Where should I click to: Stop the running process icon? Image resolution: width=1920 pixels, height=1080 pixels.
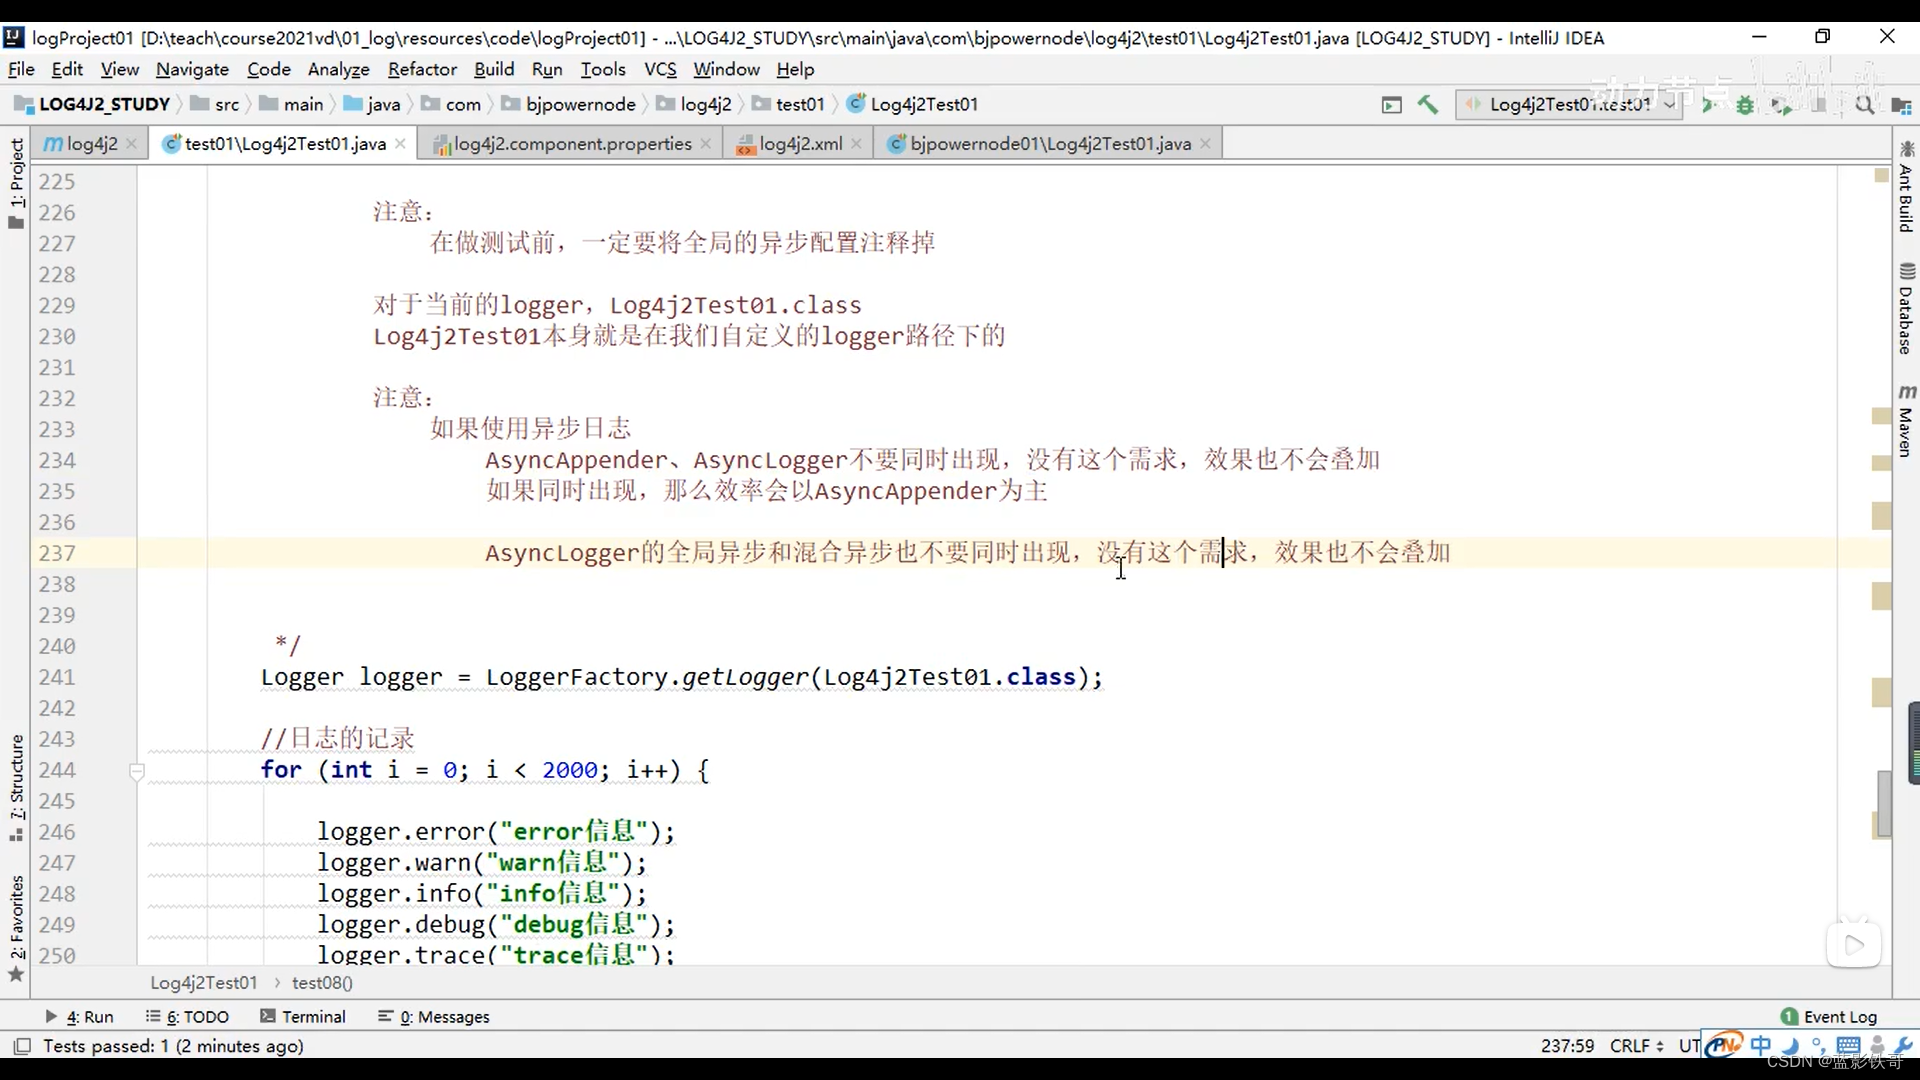point(1819,104)
